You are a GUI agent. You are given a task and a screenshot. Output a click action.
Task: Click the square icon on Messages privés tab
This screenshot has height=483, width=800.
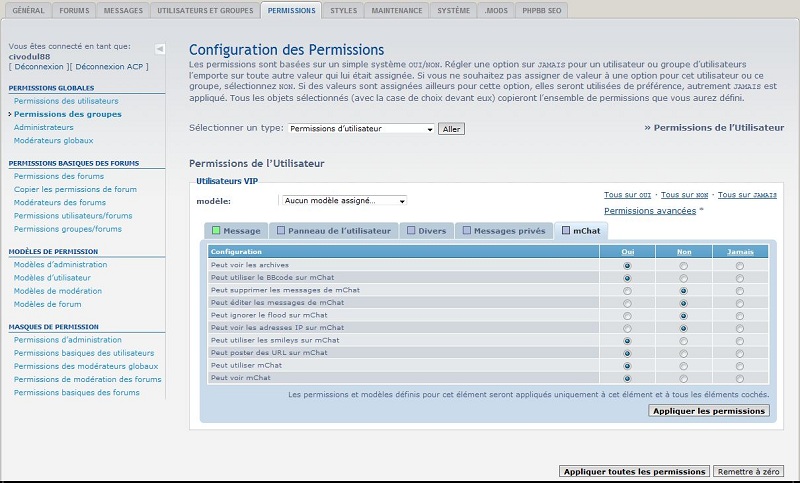click(464, 231)
